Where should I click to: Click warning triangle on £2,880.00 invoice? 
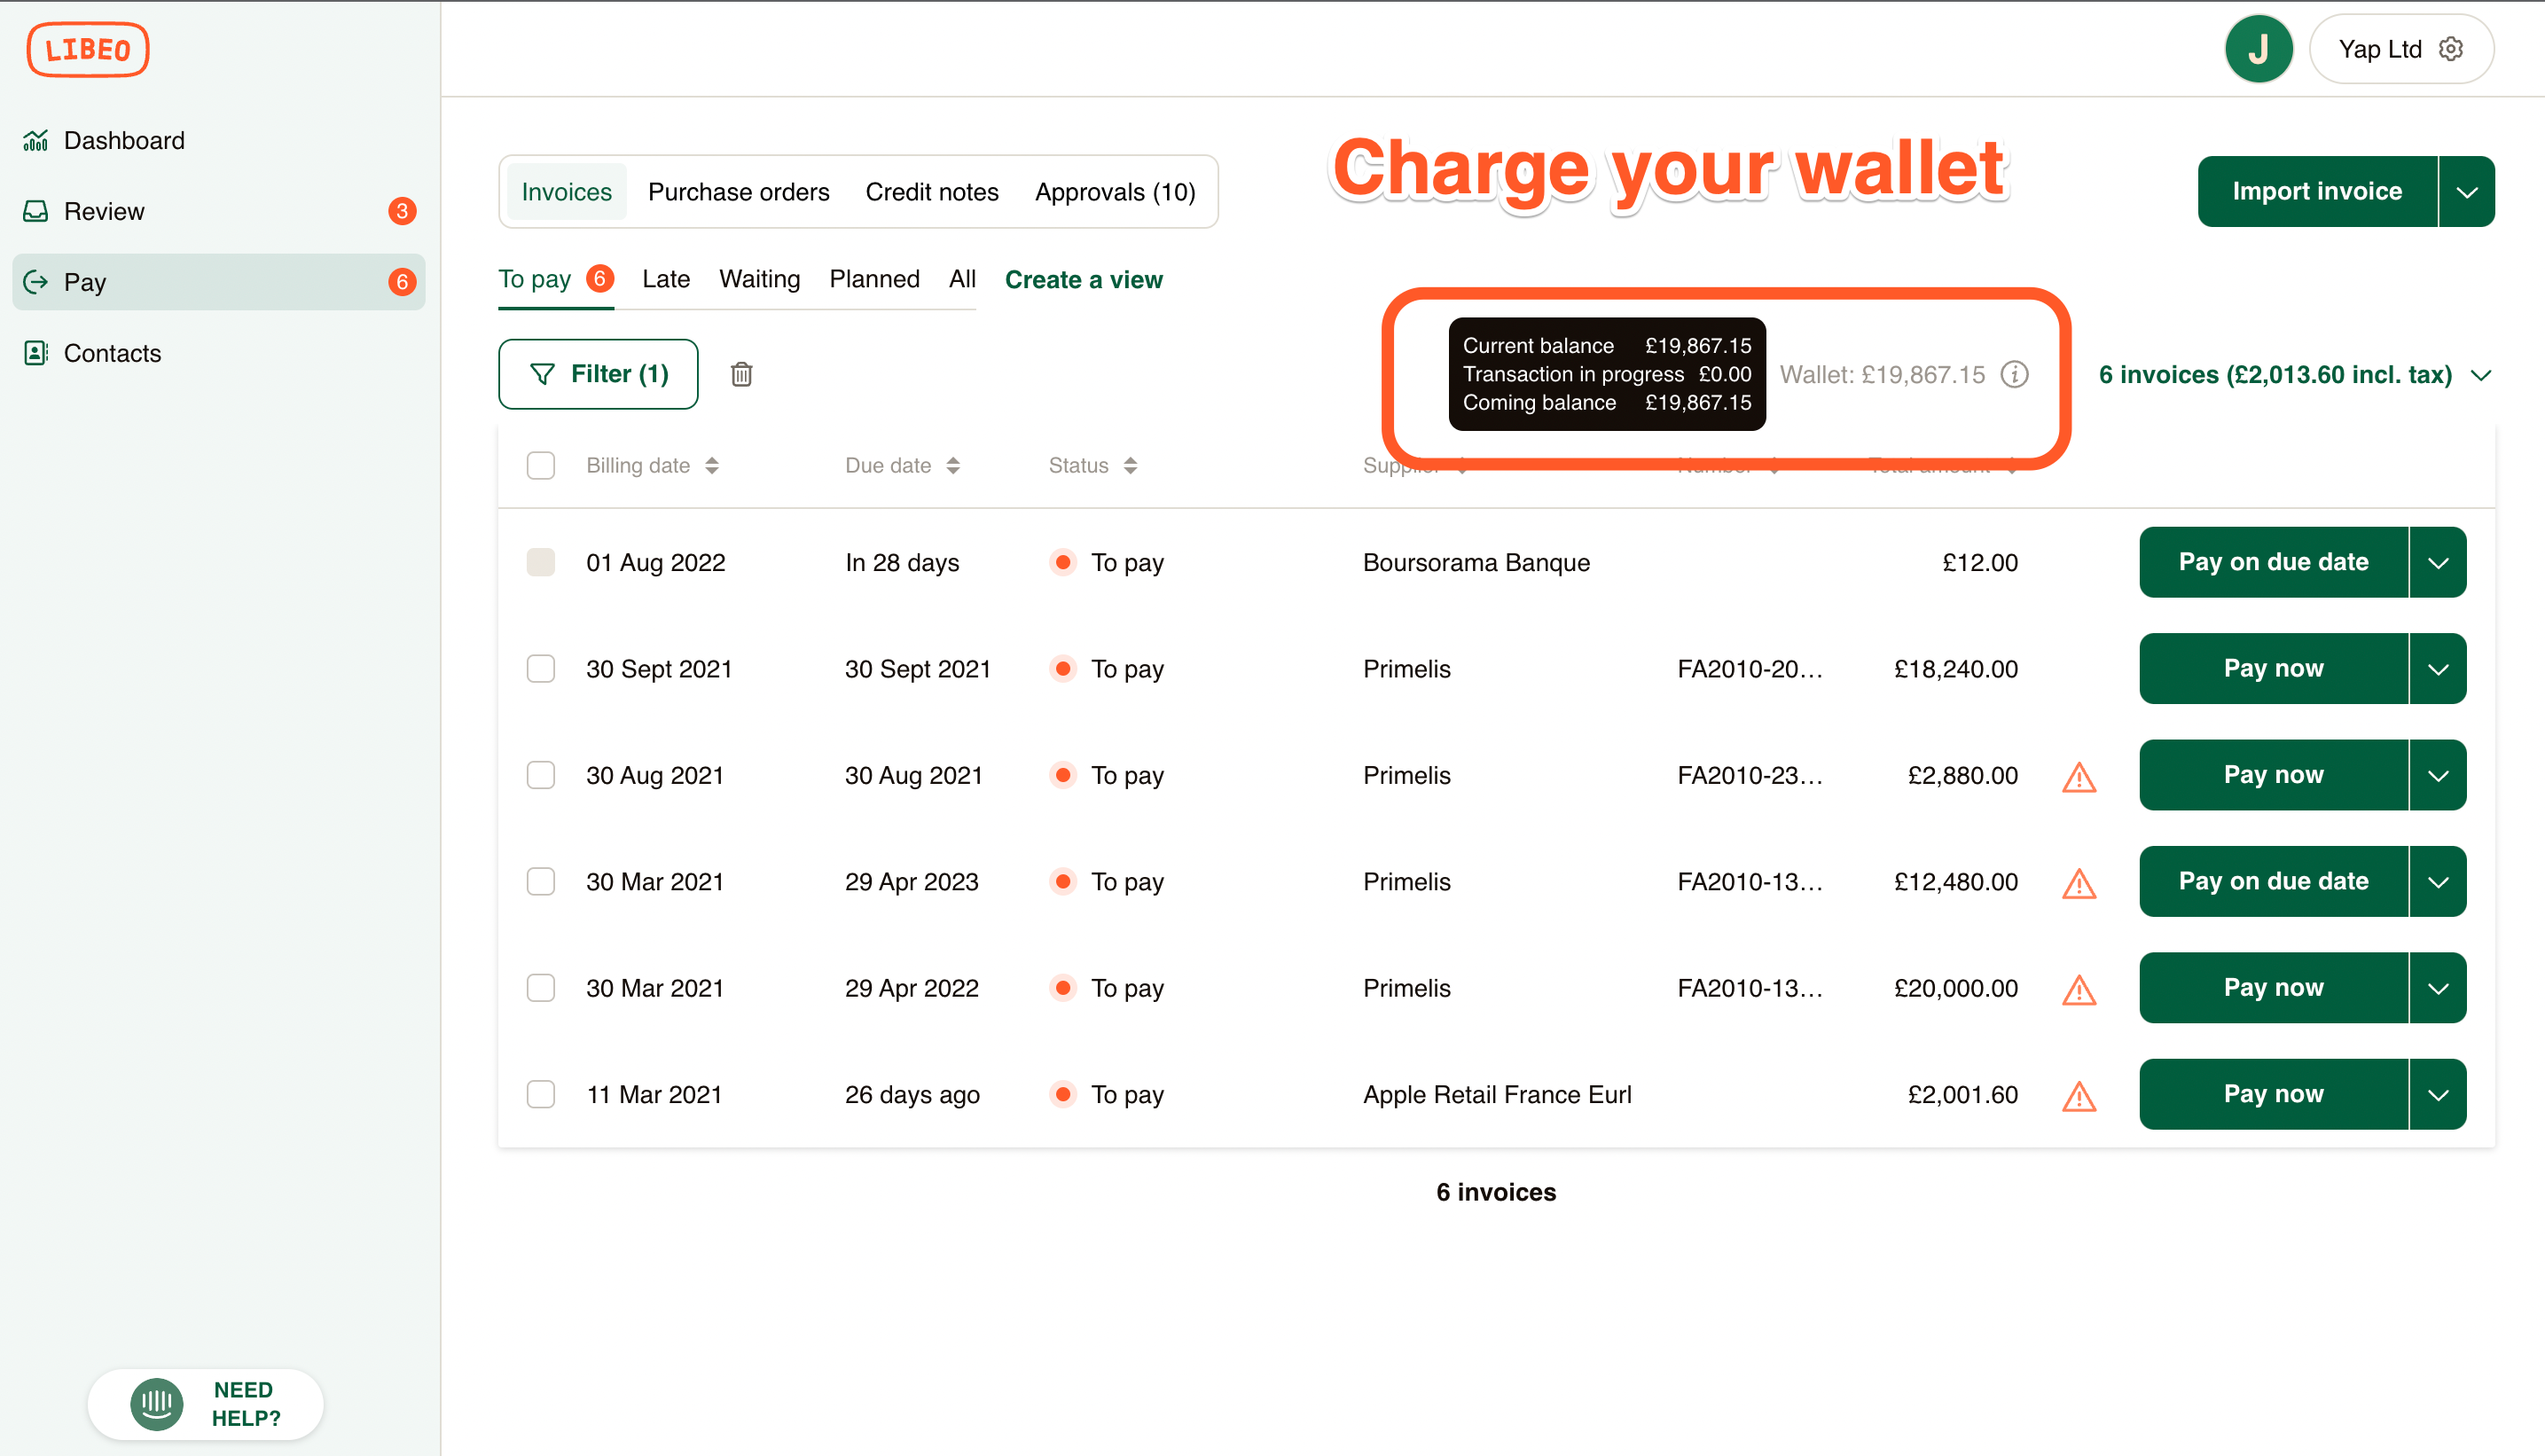2079,777
